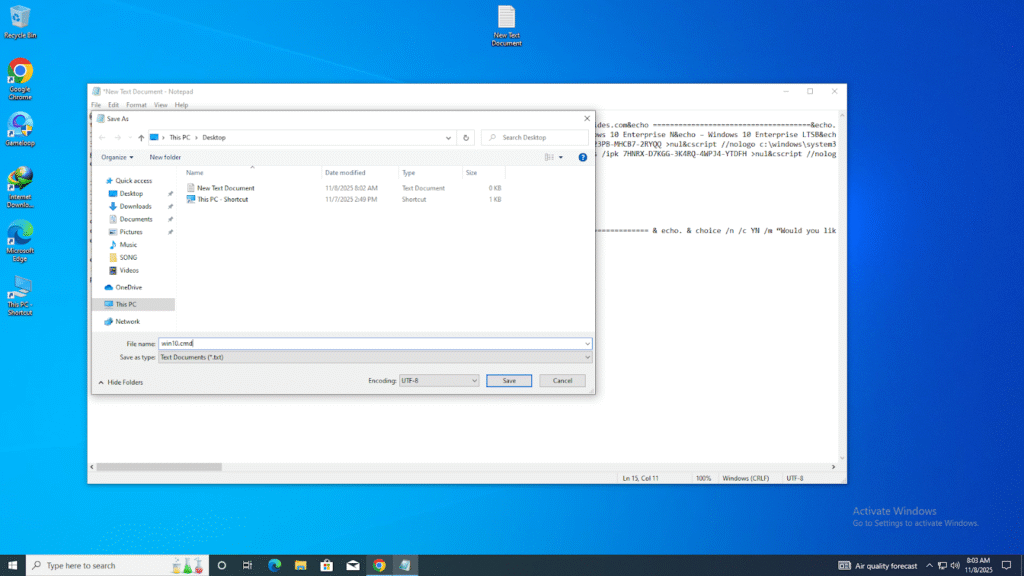Open the Format menu in Notepad
This screenshot has height=576, width=1024.
136,105
